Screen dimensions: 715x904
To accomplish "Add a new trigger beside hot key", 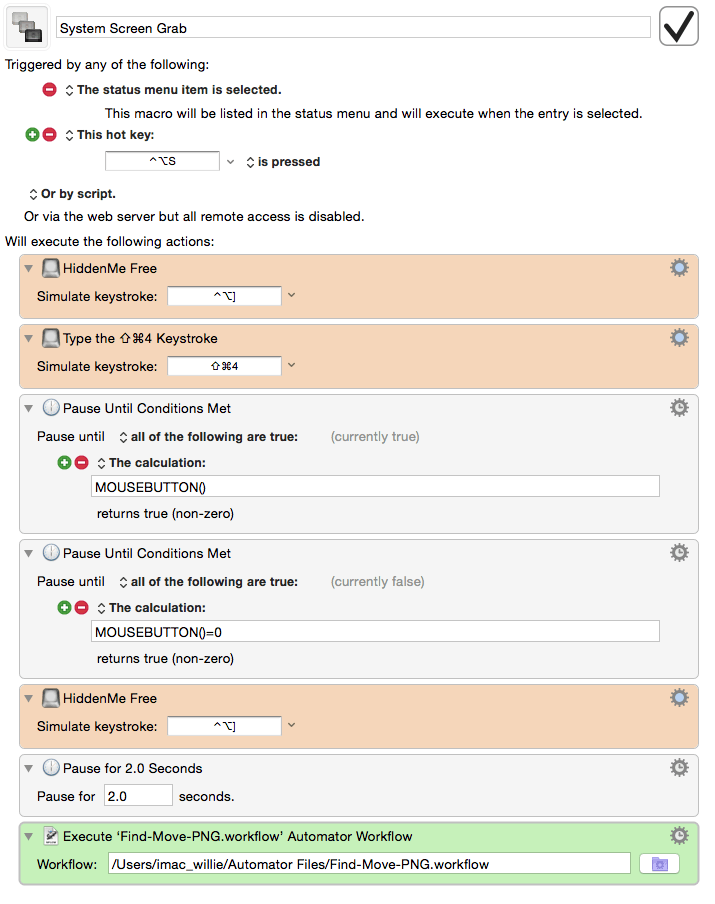I will 32,134.
